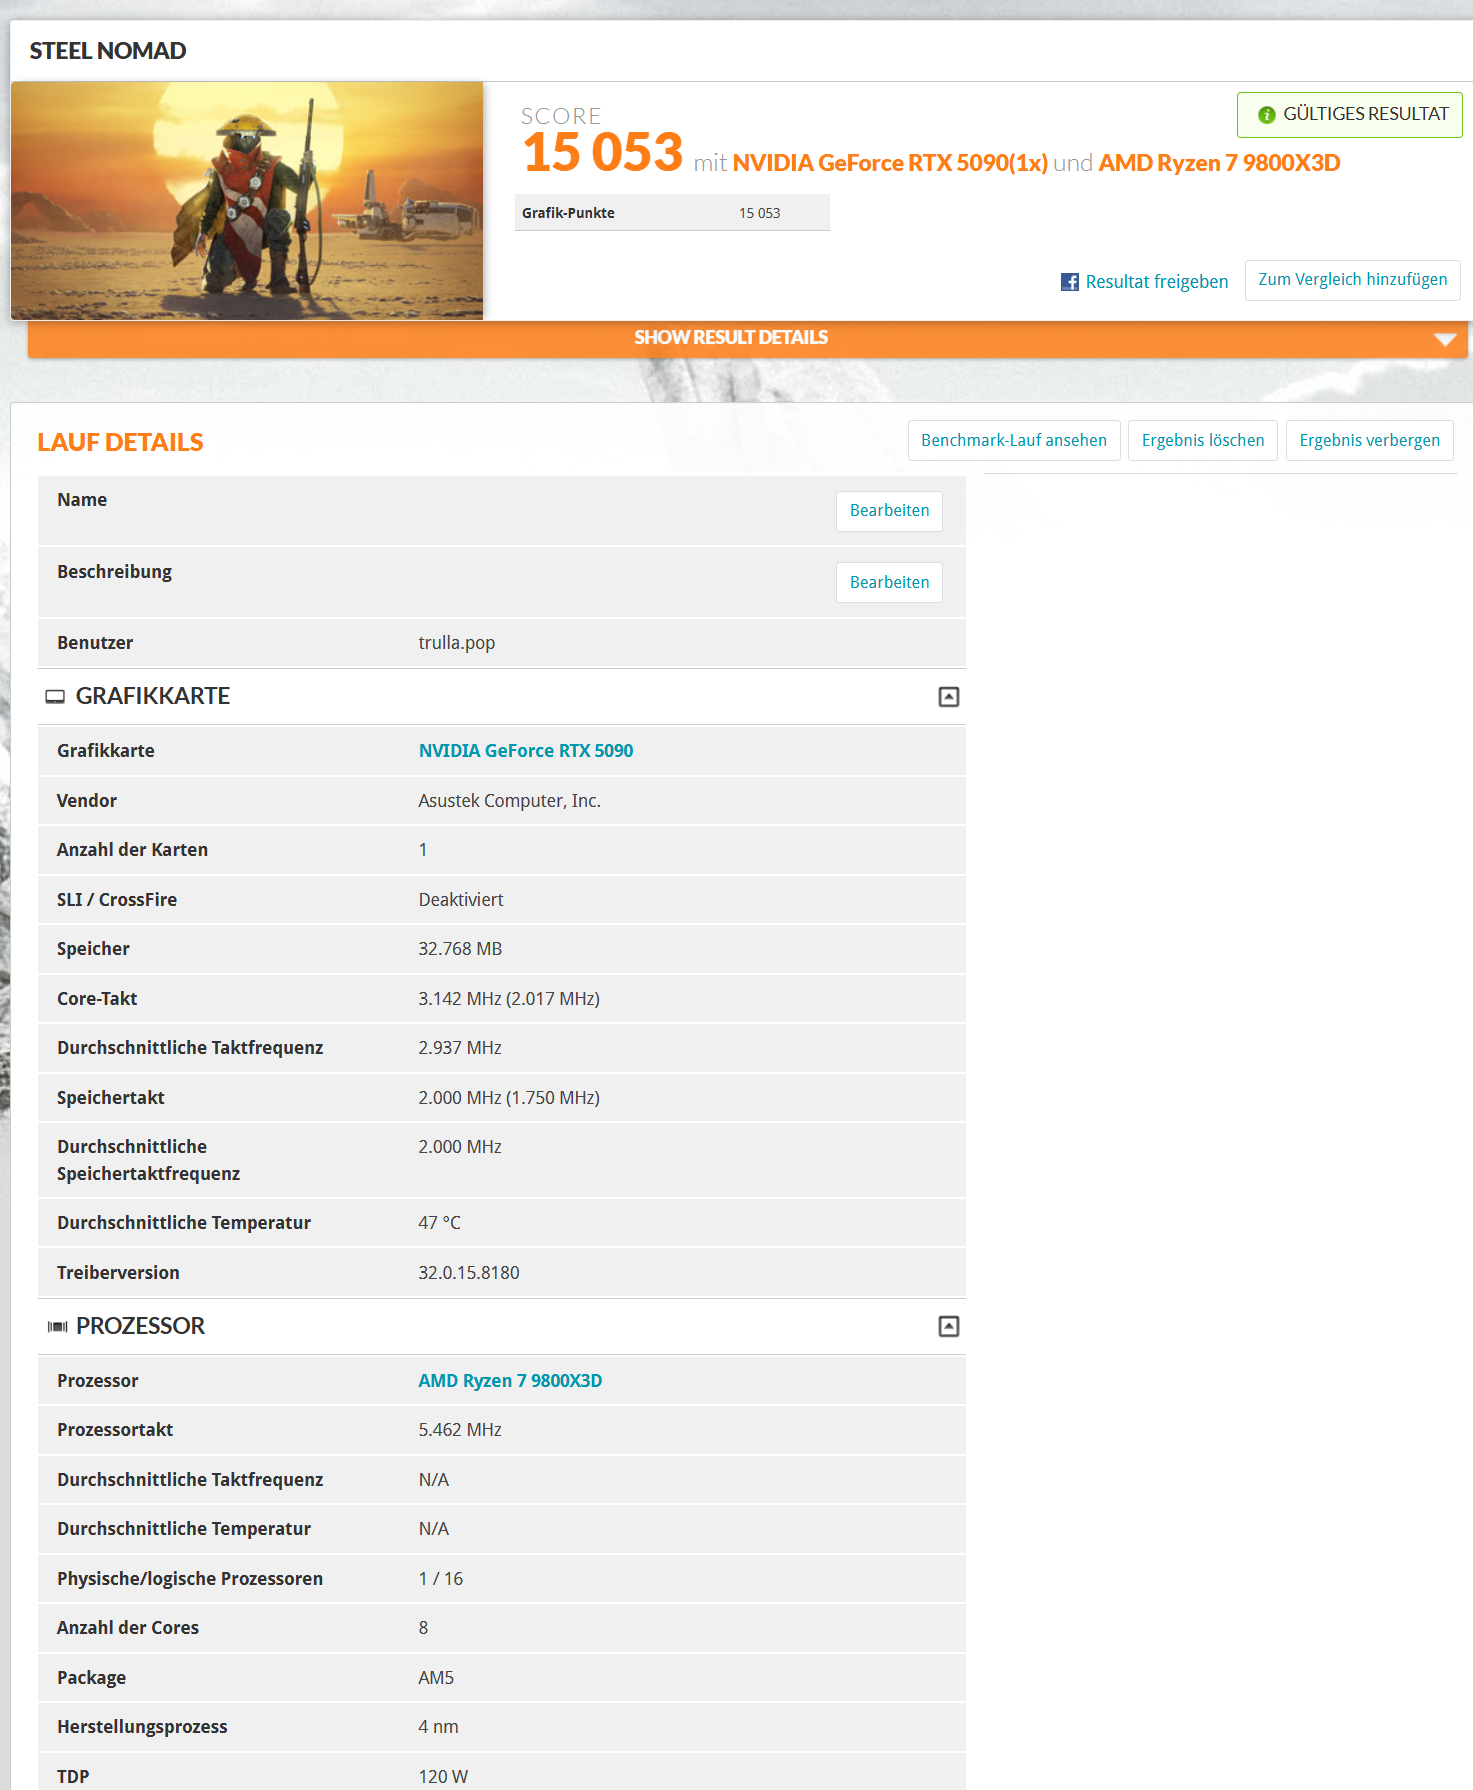Screen dimensions: 1473x1790
Task: Click the Anzahl der Karten label
Action: (132, 850)
